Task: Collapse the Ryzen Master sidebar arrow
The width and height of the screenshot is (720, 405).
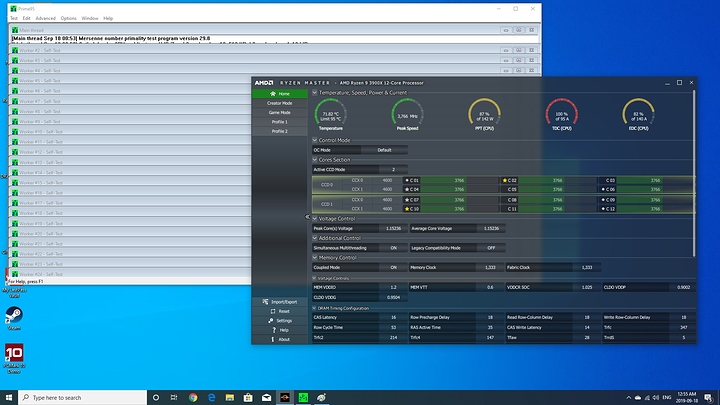Action: 307,217
